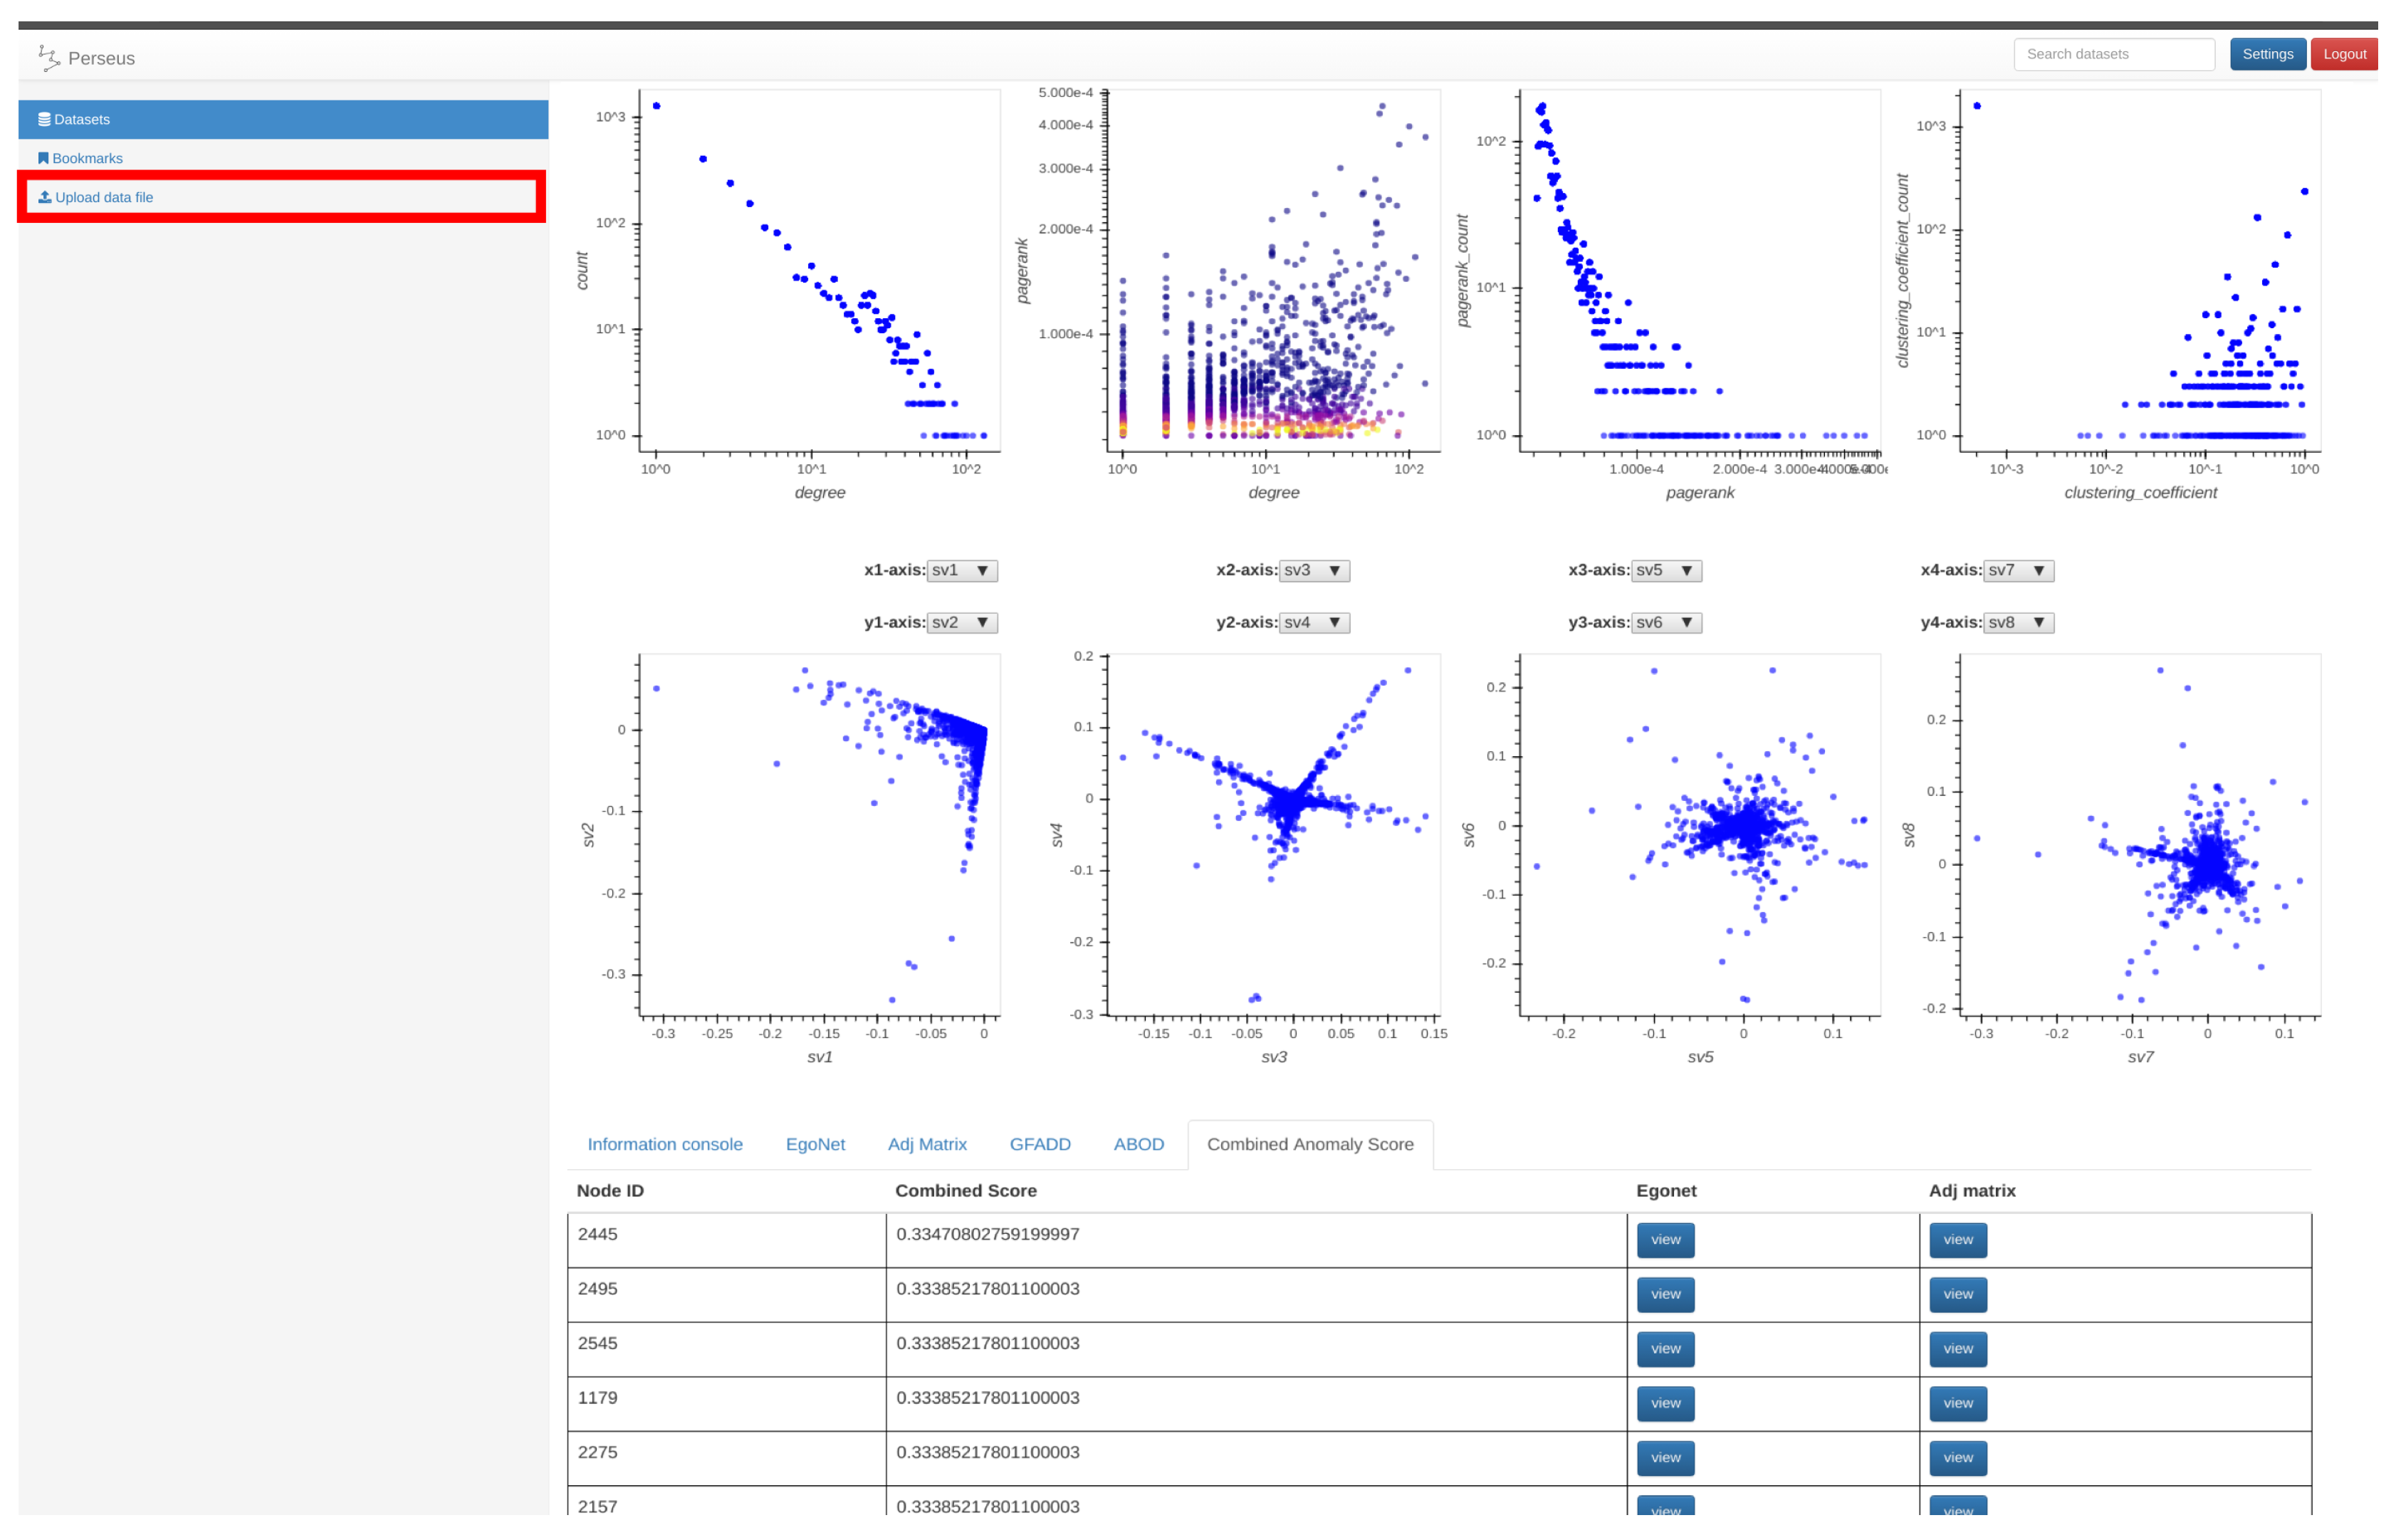Click the Perseus logo icon
2396x1540 pixels.
48,57
